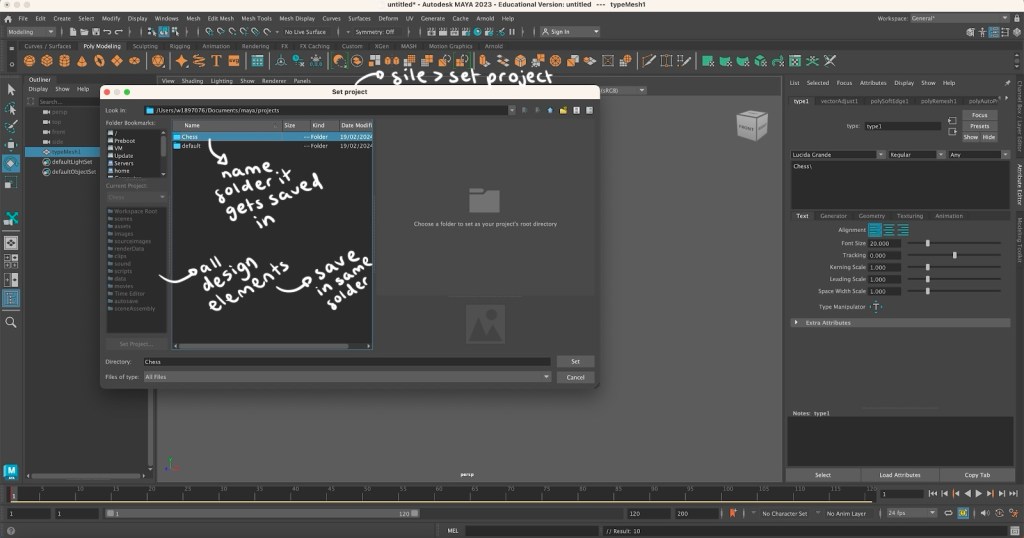
Task: Select center text alignment option
Action: [x=889, y=230]
